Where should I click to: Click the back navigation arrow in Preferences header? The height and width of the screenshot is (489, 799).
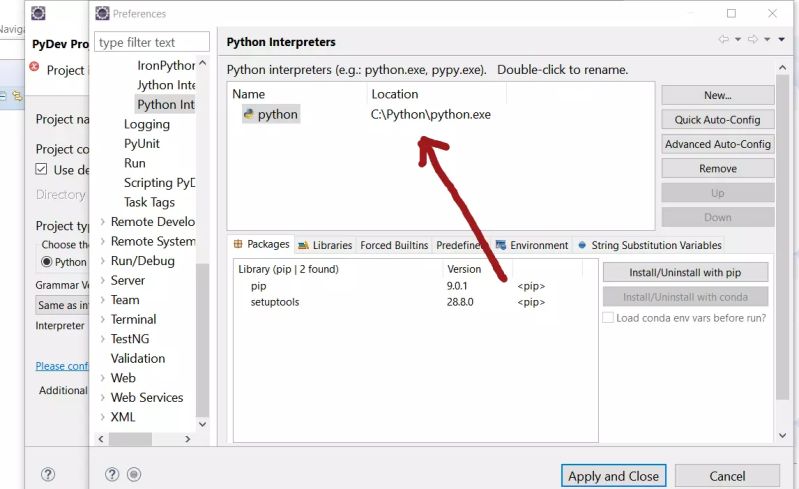724,39
